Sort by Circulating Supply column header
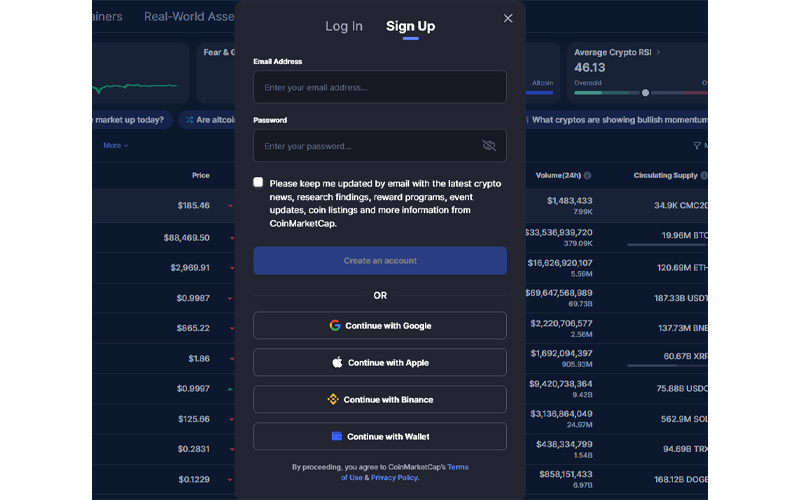Image resolution: width=800 pixels, height=500 pixels. 665,176
